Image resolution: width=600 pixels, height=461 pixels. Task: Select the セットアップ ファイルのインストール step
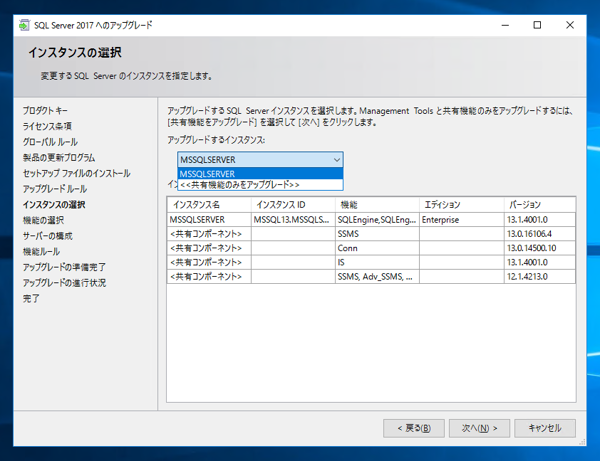point(77,173)
